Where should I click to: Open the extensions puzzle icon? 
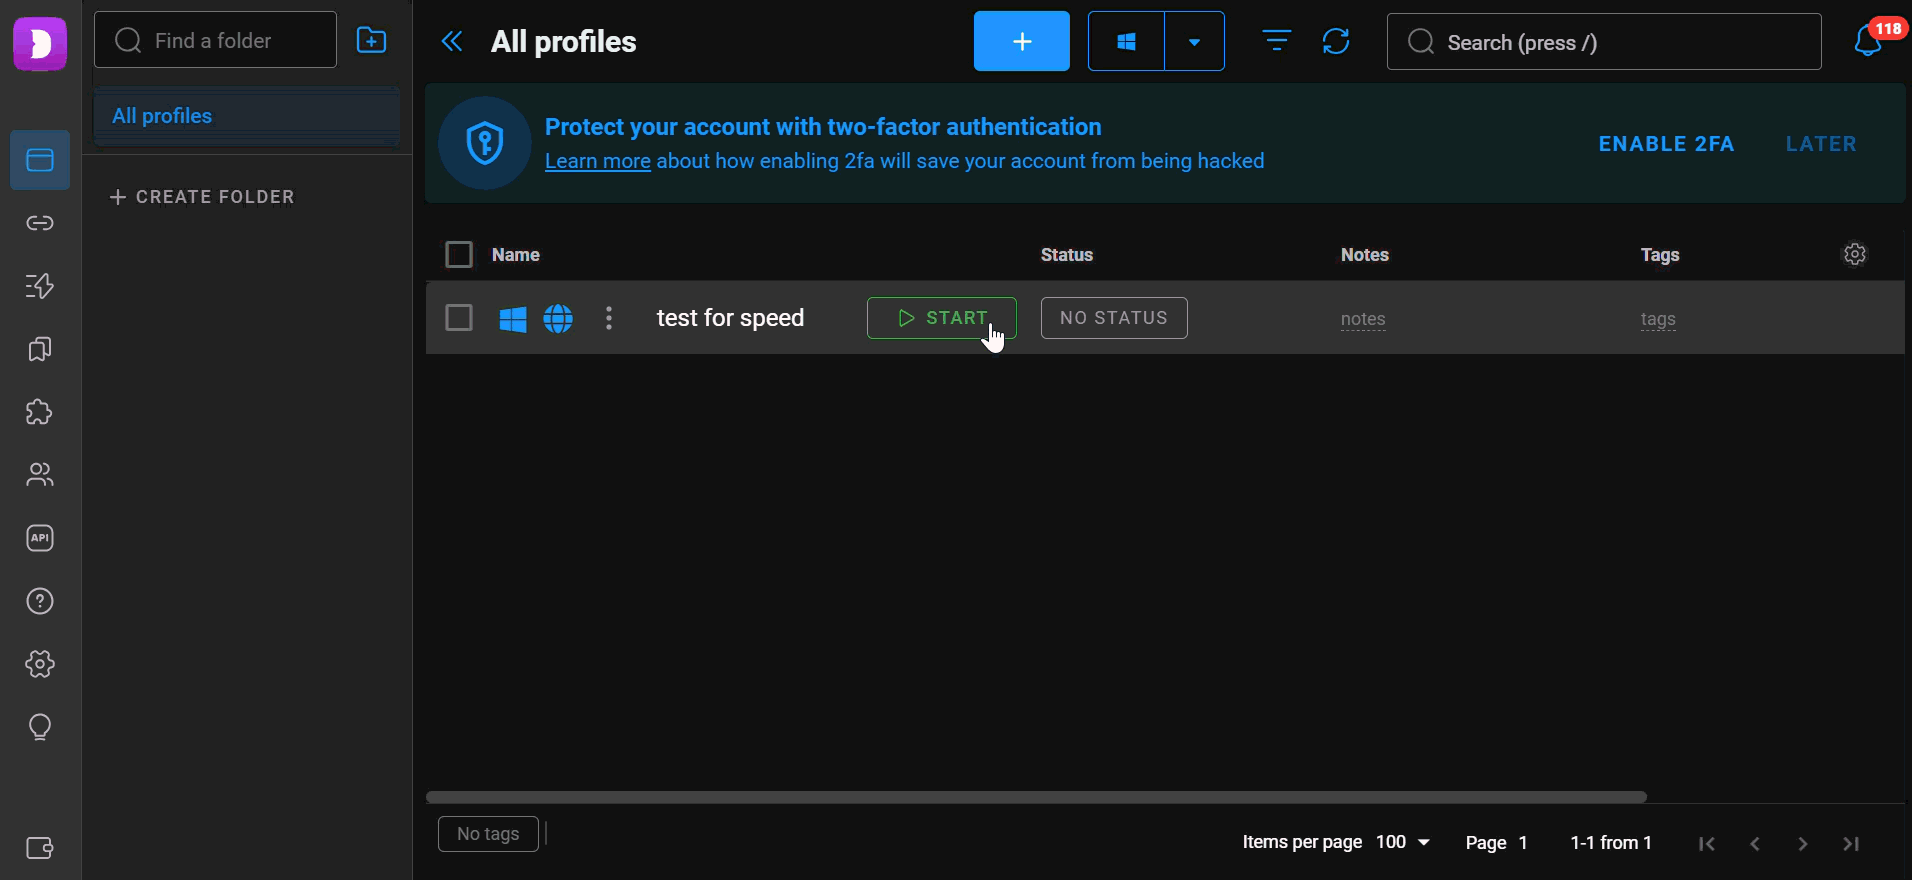click(x=40, y=412)
